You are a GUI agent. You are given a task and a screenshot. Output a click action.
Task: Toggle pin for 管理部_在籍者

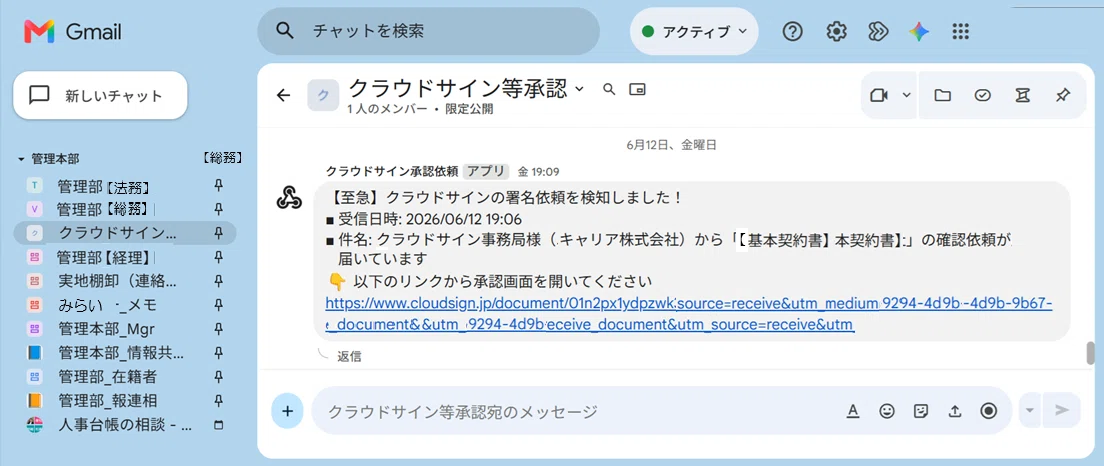tap(218, 377)
